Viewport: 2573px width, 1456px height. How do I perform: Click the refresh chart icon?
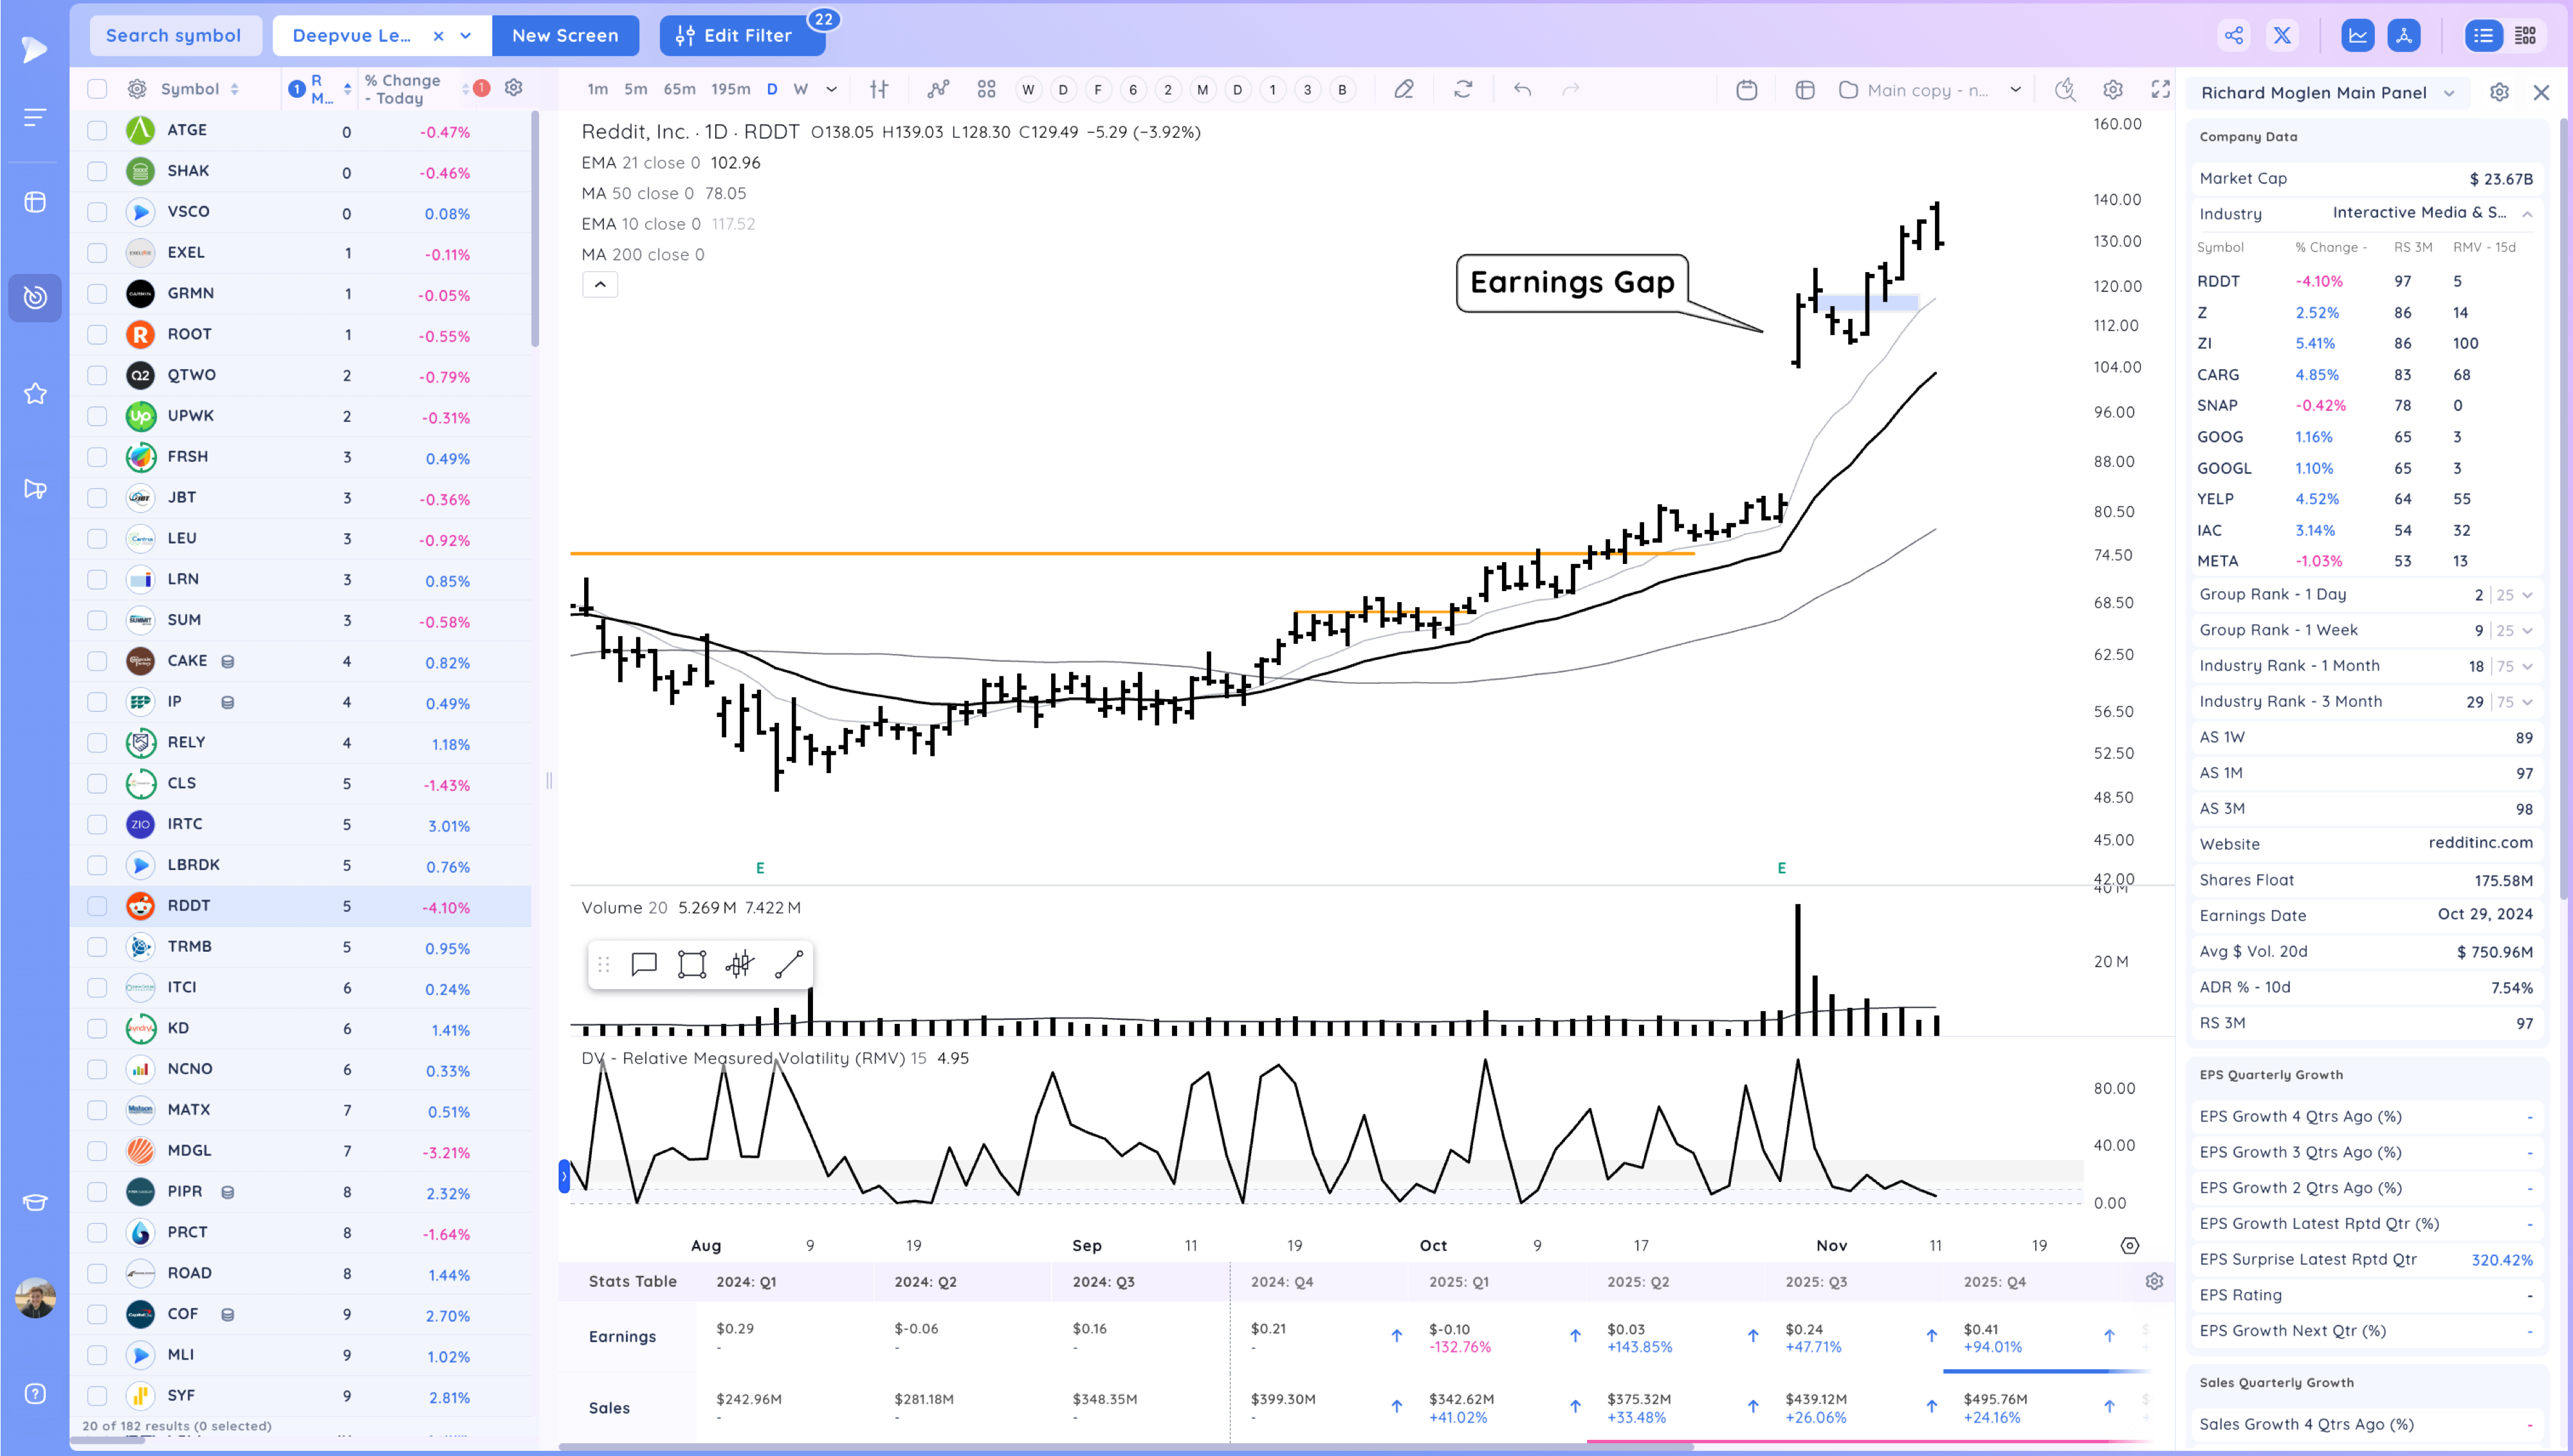1463,90
